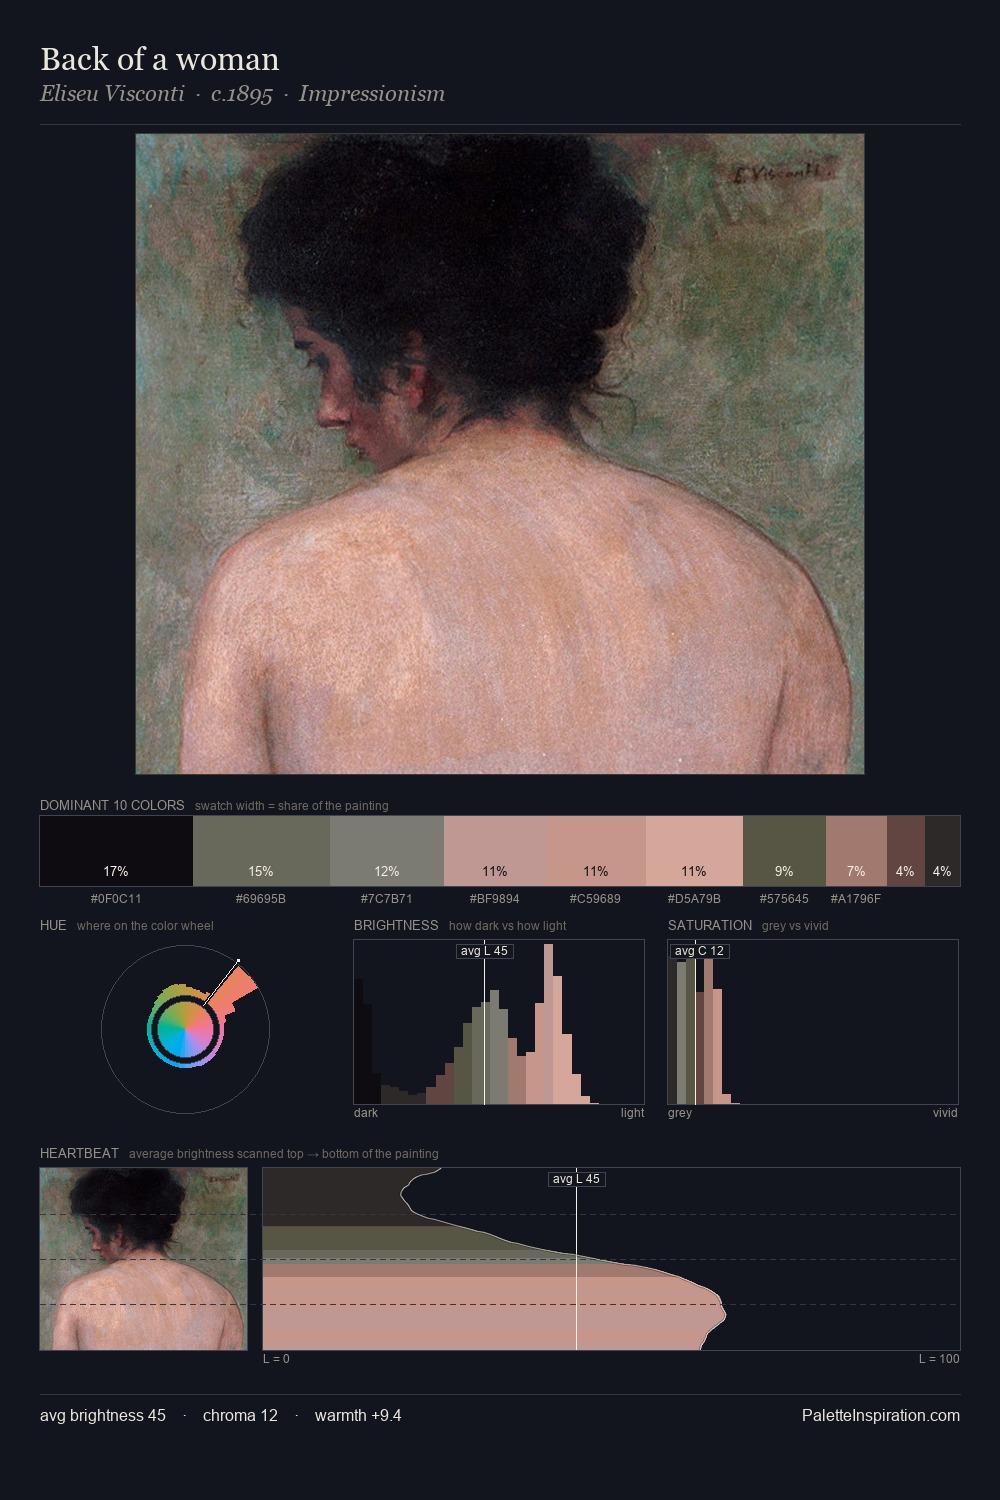The image size is (1000, 1500).
Task: Click the 'BRIGHTNESS' section heading
Action: coord(396,925)
